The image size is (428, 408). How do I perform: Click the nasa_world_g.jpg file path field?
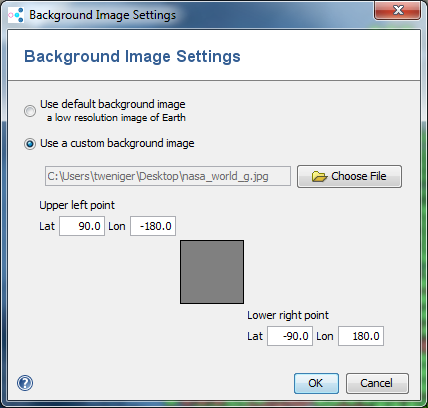point(168,176)
